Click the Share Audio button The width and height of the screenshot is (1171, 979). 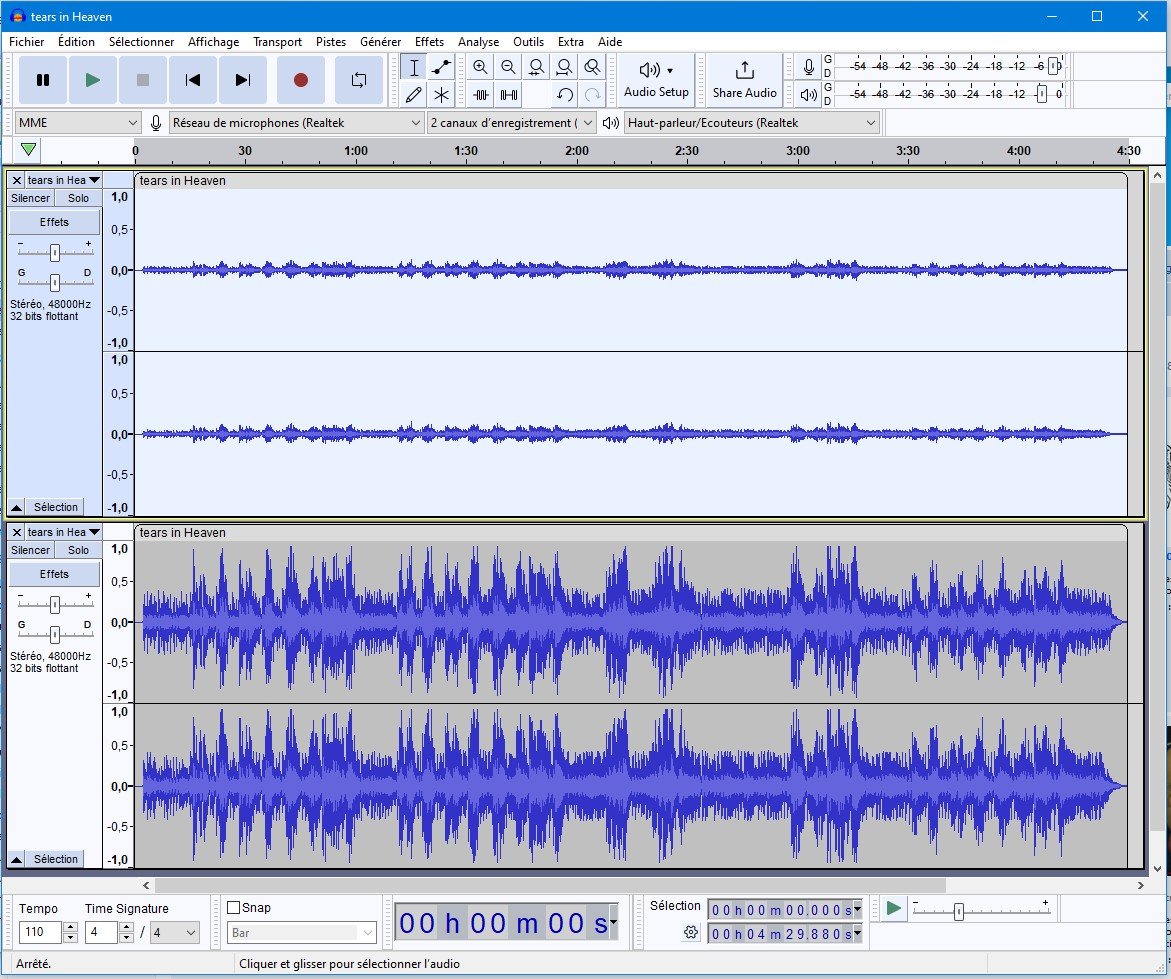[x=745, y=80]
